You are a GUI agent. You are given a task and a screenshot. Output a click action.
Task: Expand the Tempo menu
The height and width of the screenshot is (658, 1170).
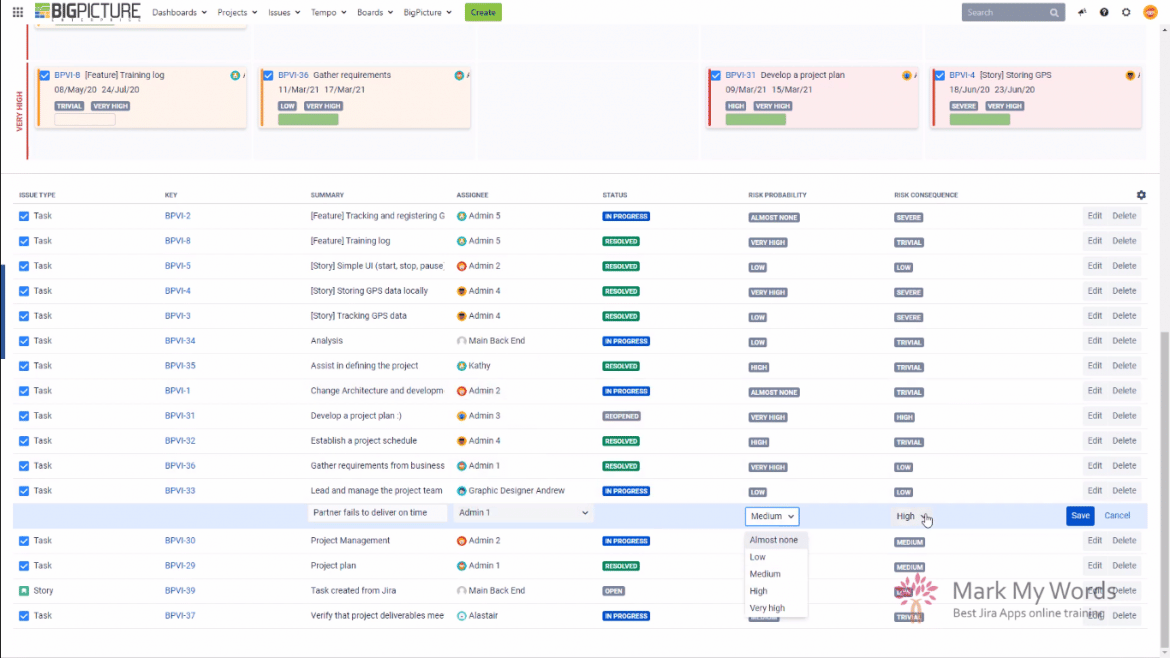[328, 13]
